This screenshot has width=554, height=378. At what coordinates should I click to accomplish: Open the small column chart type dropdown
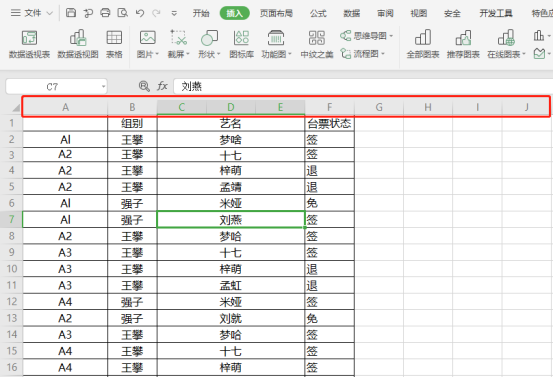542,35
